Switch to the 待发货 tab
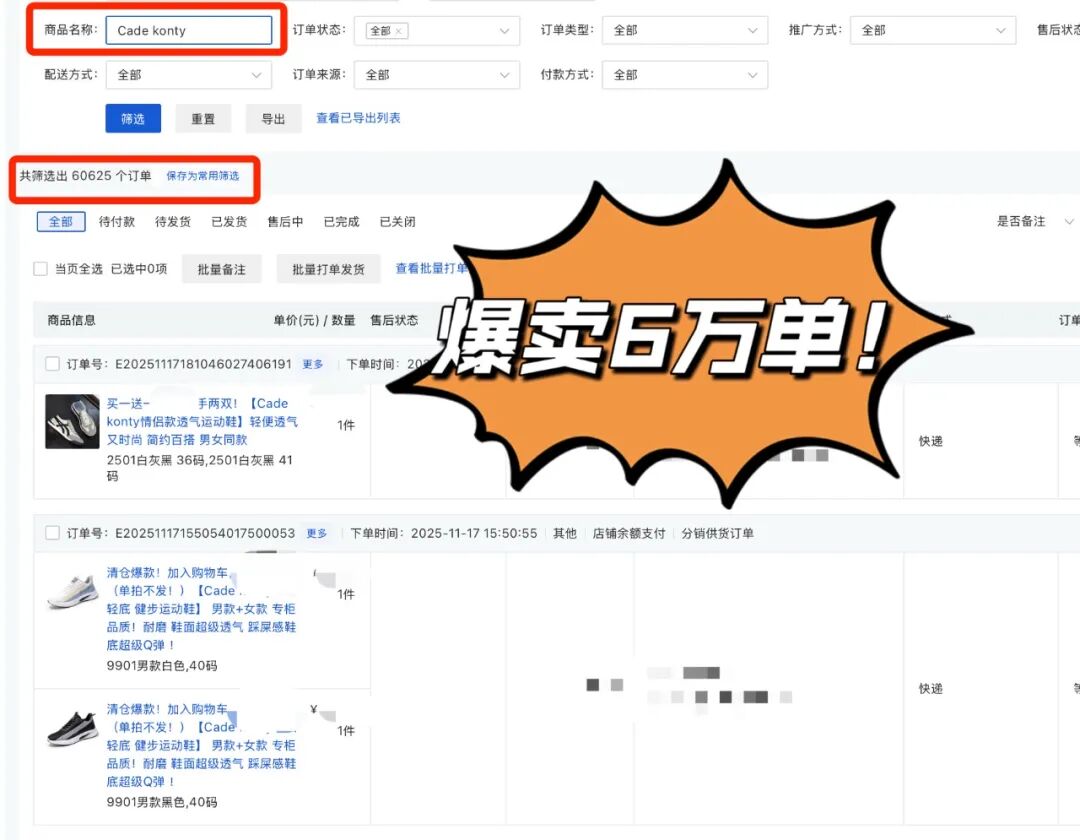The image size is (1080, 840). (x=173, y=221)
